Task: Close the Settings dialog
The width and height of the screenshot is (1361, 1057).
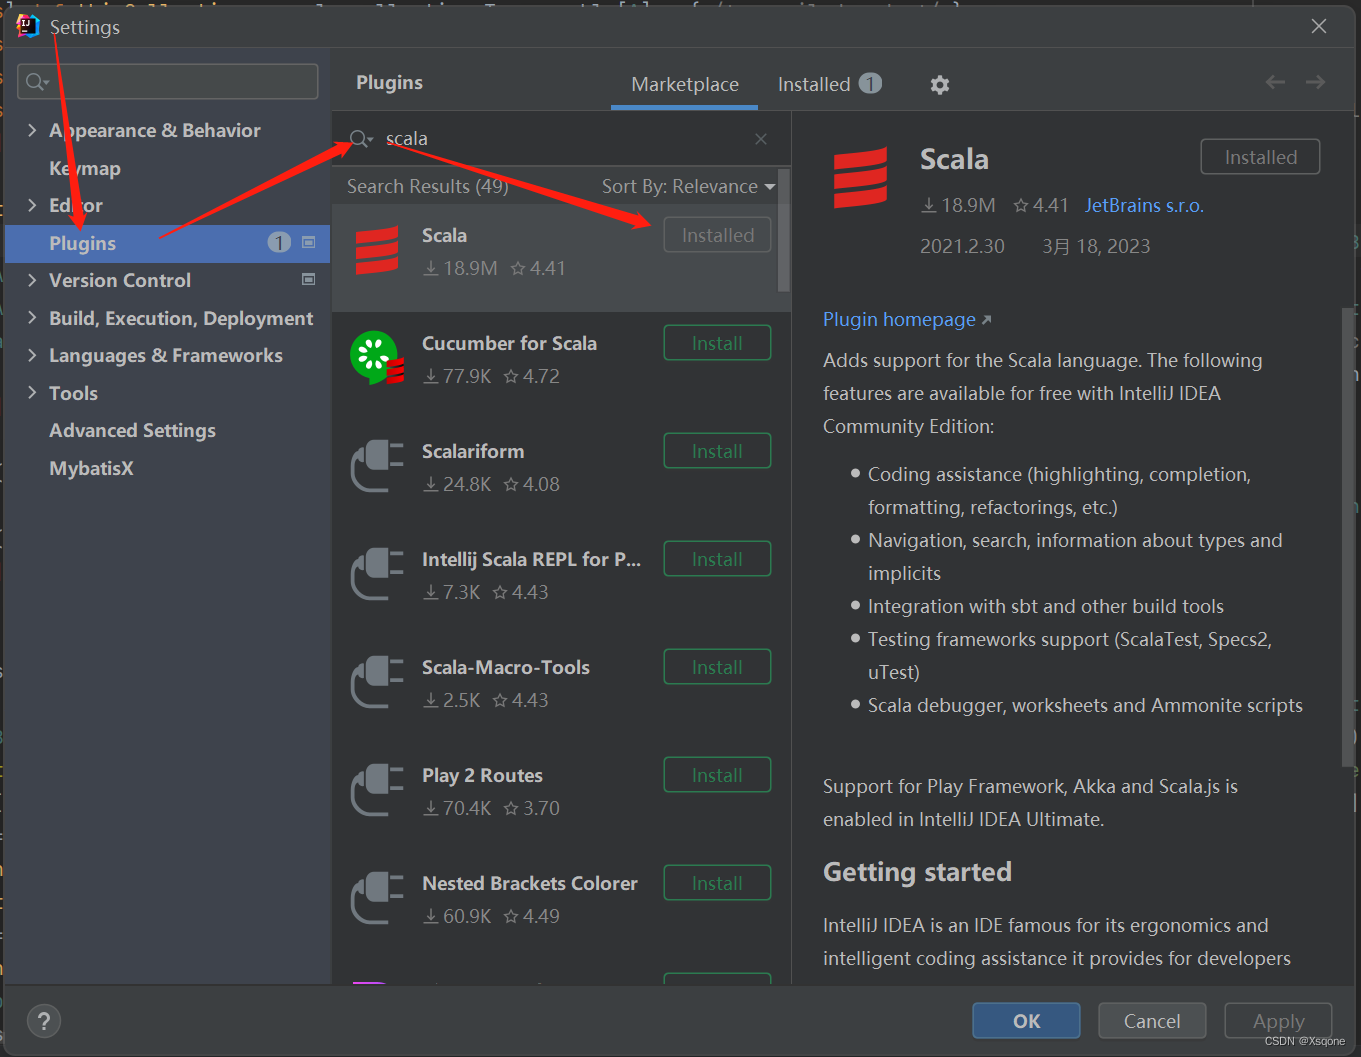Action: click(x=1319, y=26)
